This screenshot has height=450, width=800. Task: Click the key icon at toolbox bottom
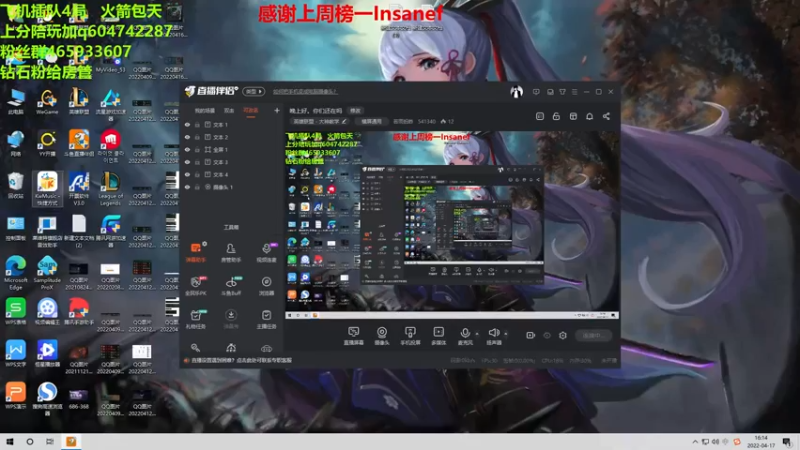coord(195,348)
